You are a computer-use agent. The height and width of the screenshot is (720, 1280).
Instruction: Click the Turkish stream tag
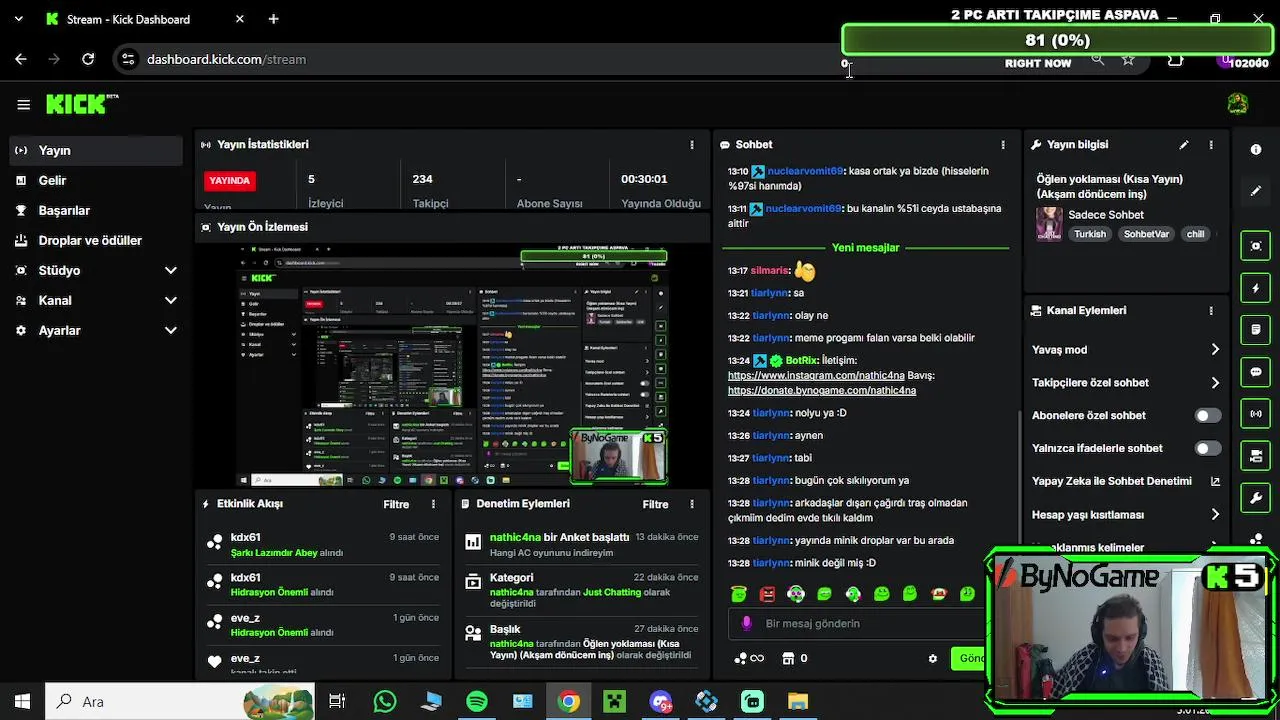(1090, 234)
